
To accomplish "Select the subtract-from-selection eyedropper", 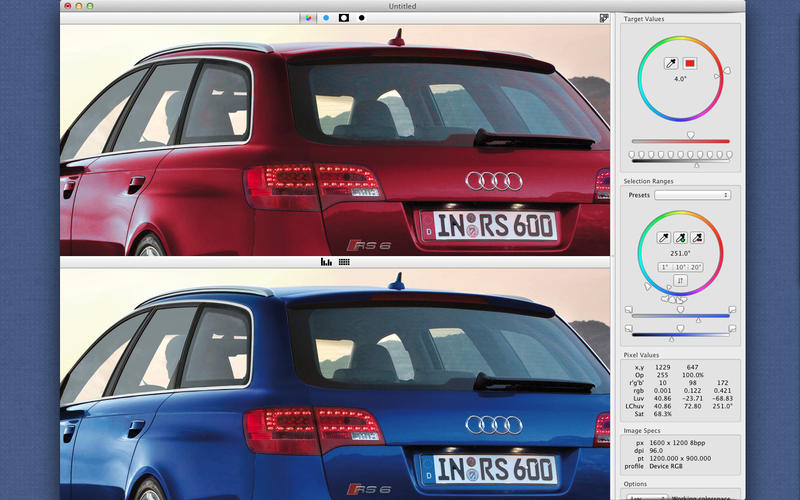I will 697,238.
